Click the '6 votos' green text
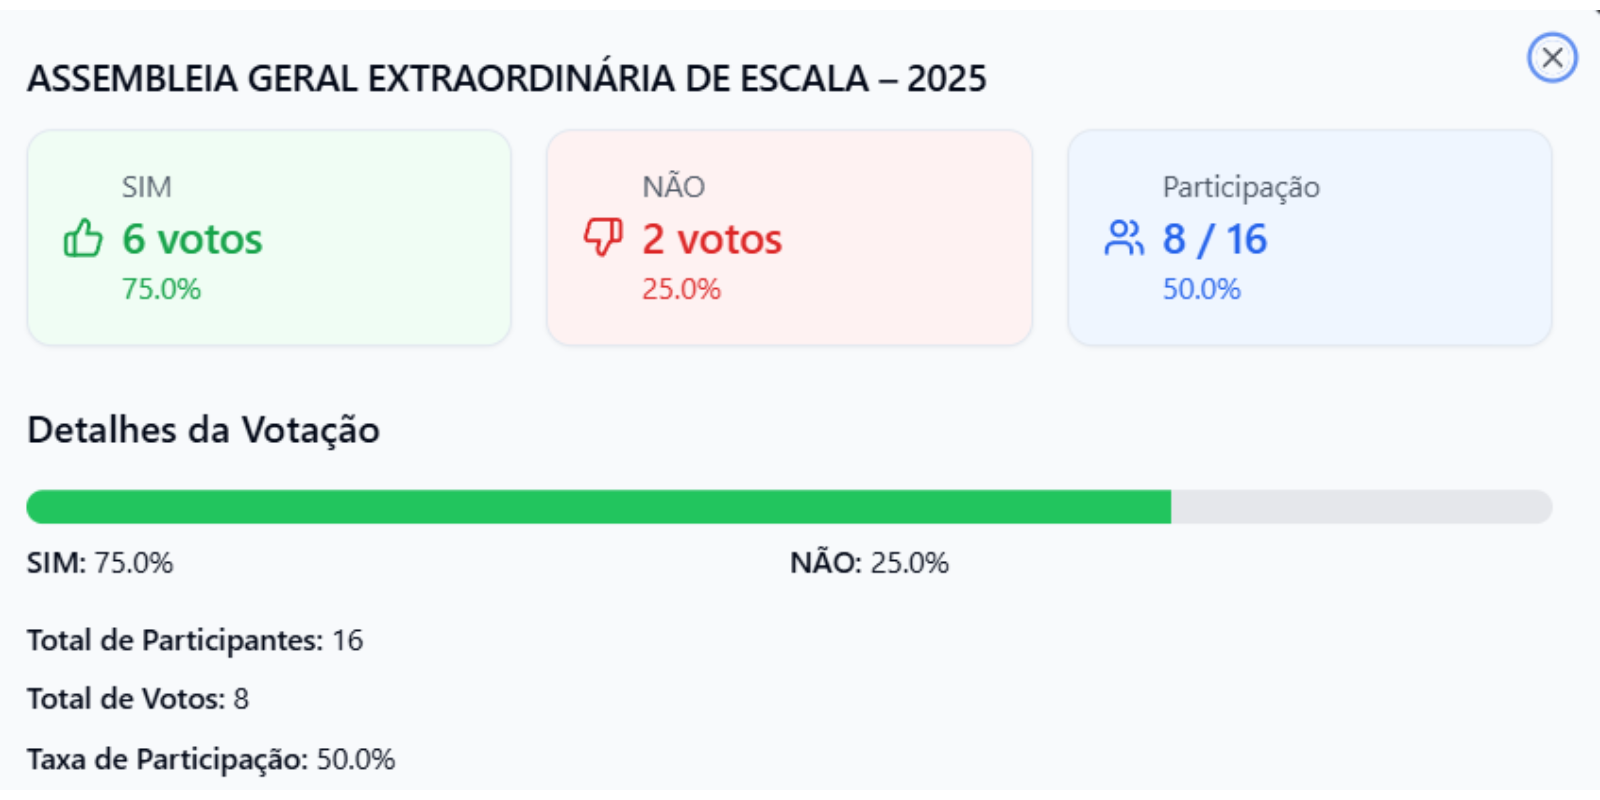The height and width of the screenshot is (800, 1600). pyautogui.click(x=192, y=240)
